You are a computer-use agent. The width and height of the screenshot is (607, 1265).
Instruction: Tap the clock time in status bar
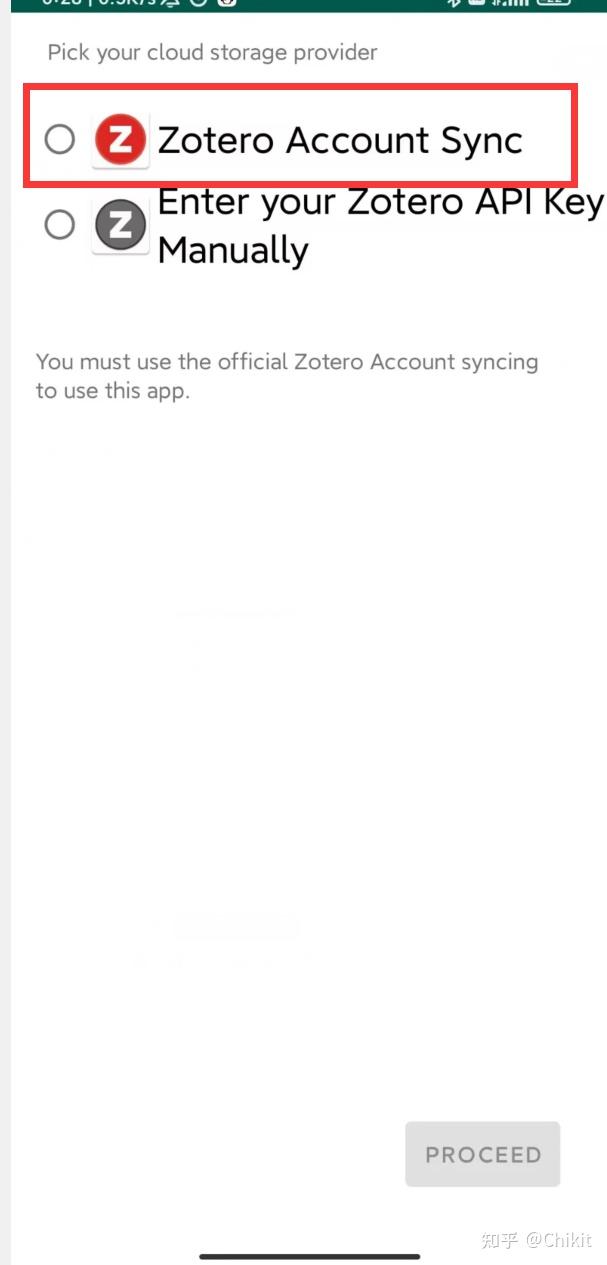tap(62, 4)
